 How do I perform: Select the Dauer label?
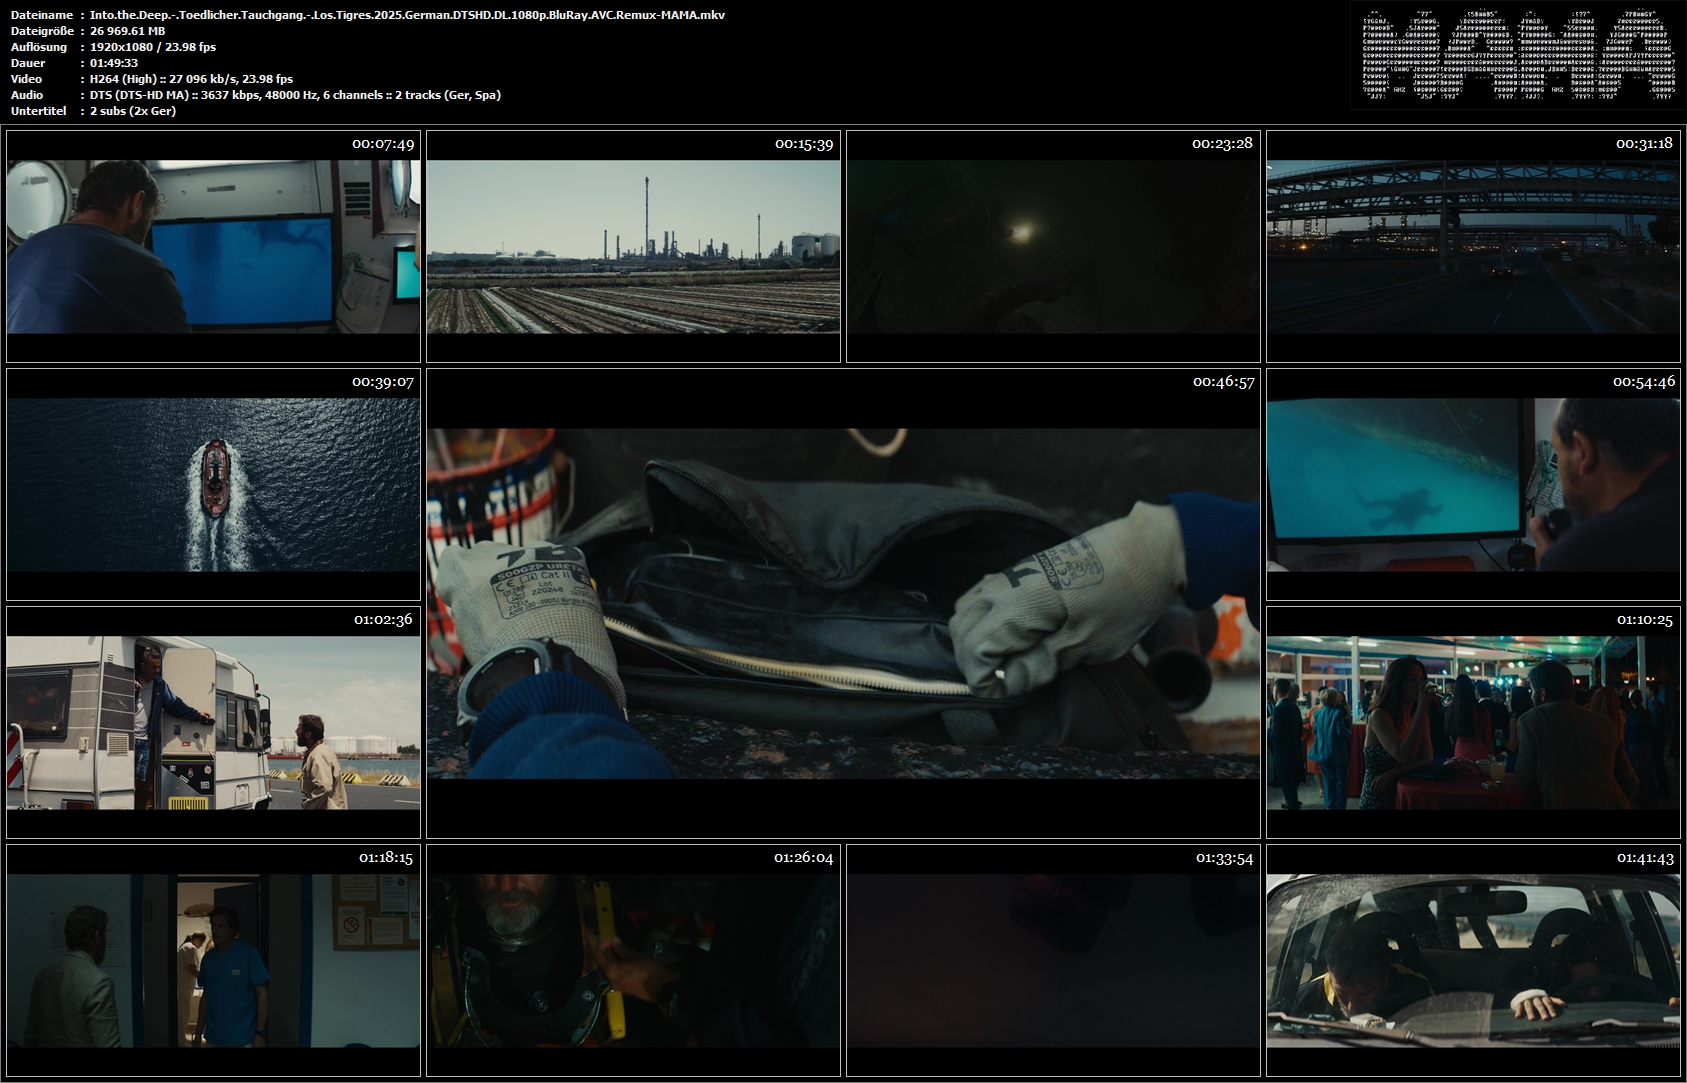click(28, 63)
